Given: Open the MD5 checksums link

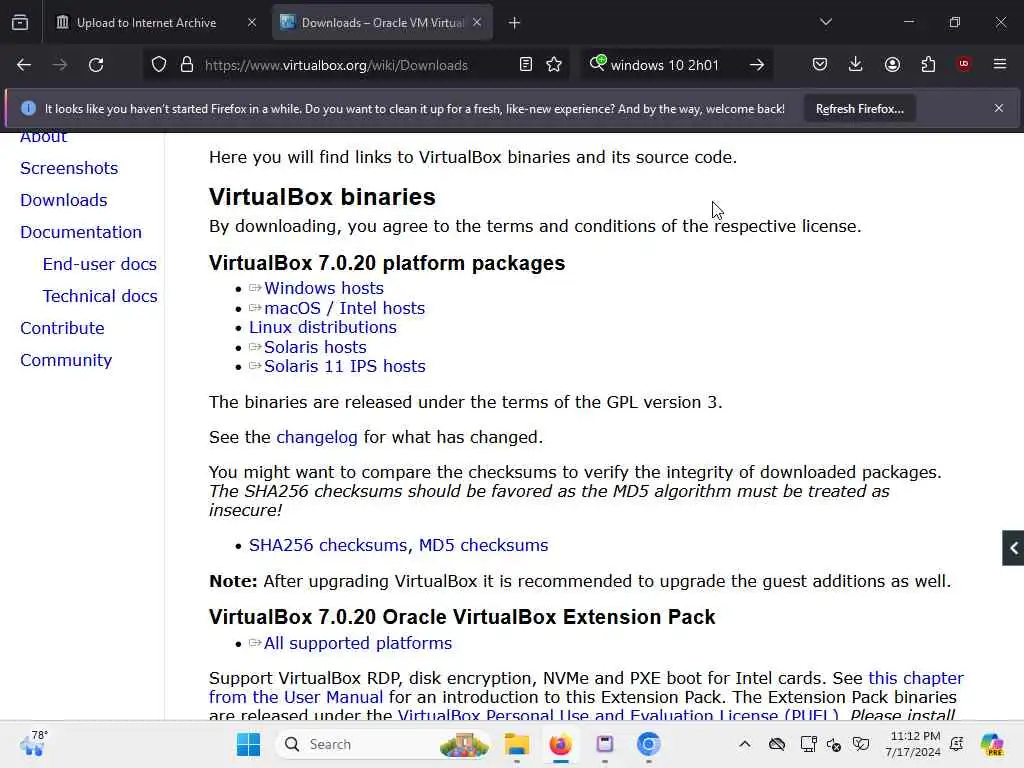Looking at the screenshot, I should 483,545.
